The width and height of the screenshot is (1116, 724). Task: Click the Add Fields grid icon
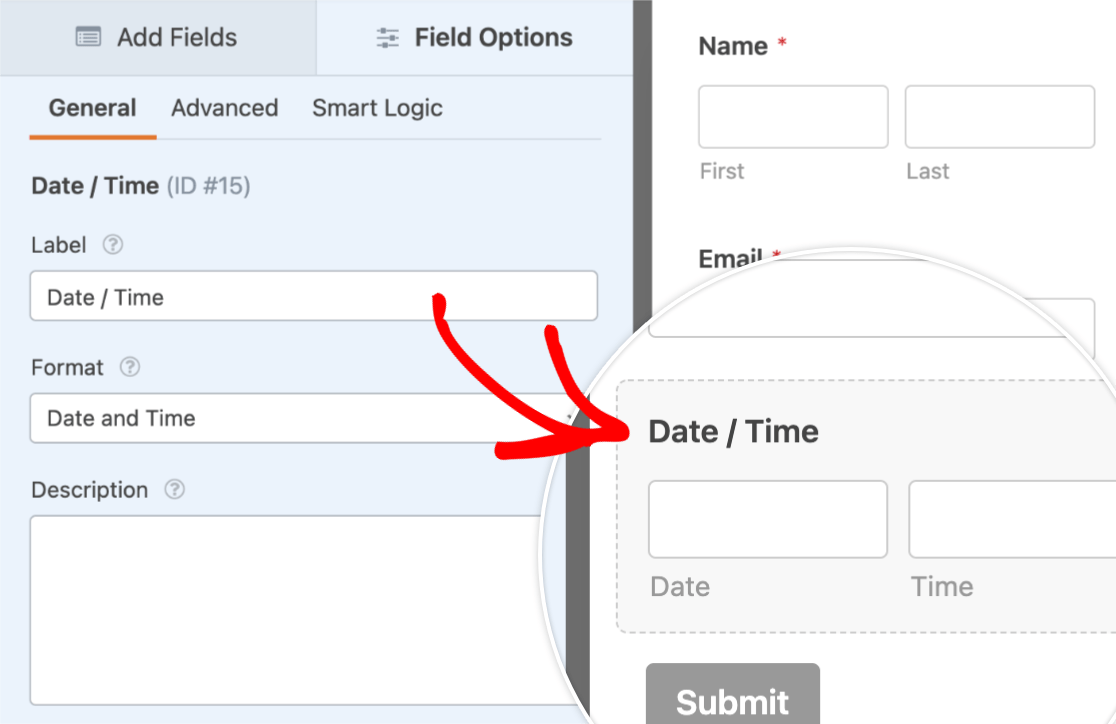point(89,37)
